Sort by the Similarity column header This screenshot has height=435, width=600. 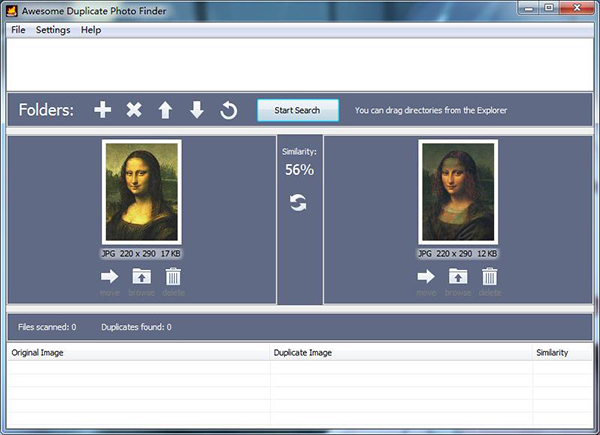click(562, 353)
